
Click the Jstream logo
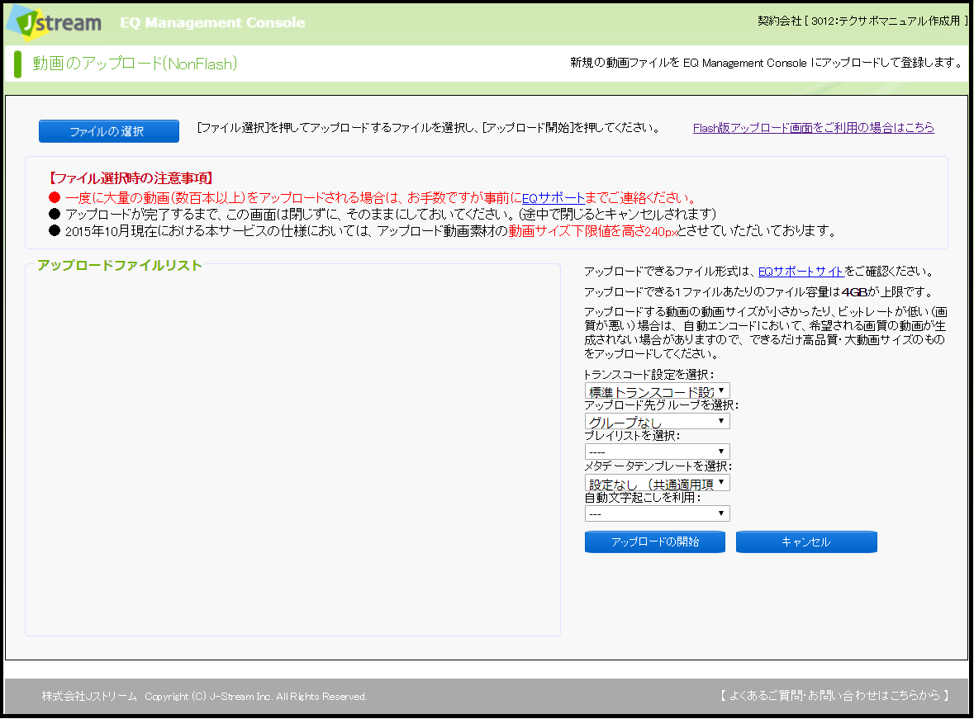click(55, 23)
